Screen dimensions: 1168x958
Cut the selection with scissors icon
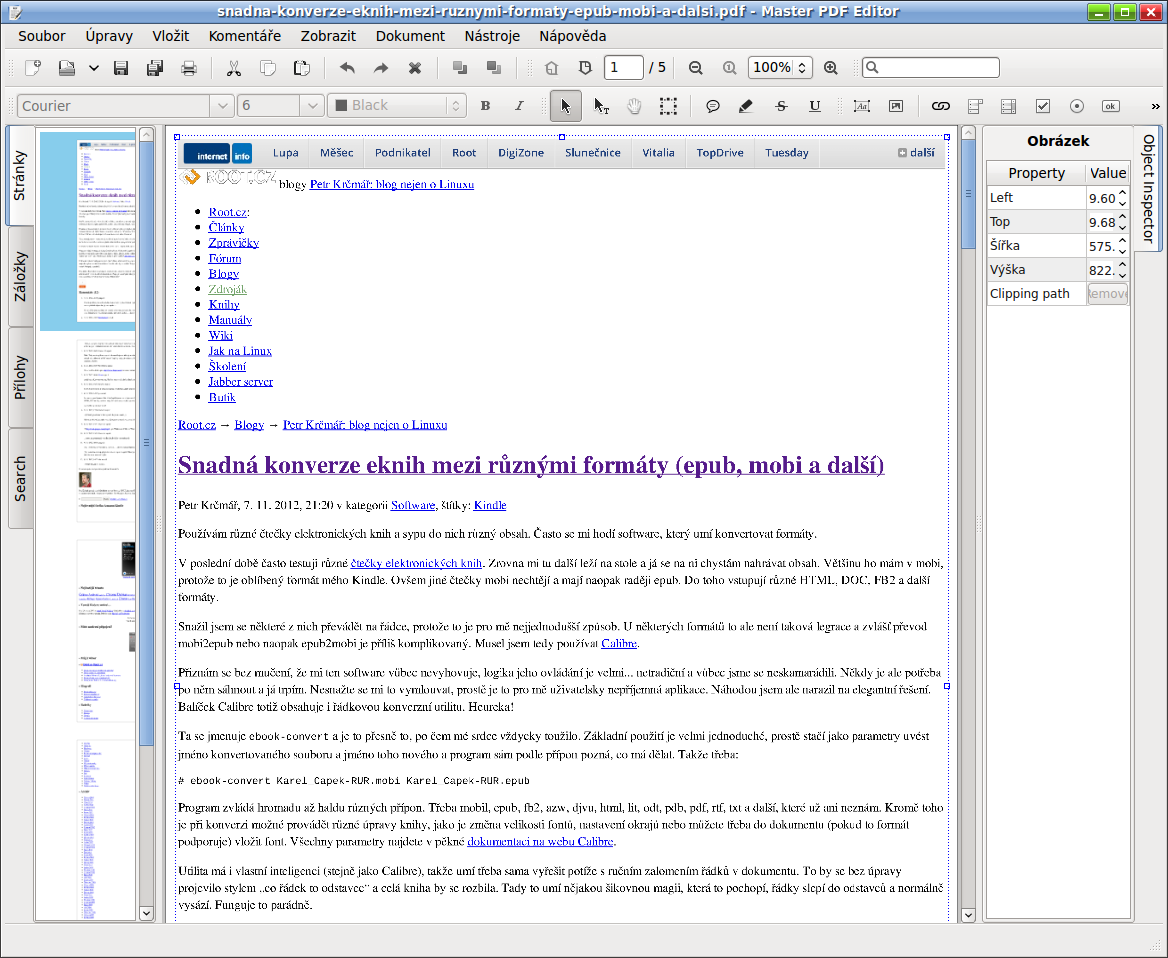click(x=234, y=68)
